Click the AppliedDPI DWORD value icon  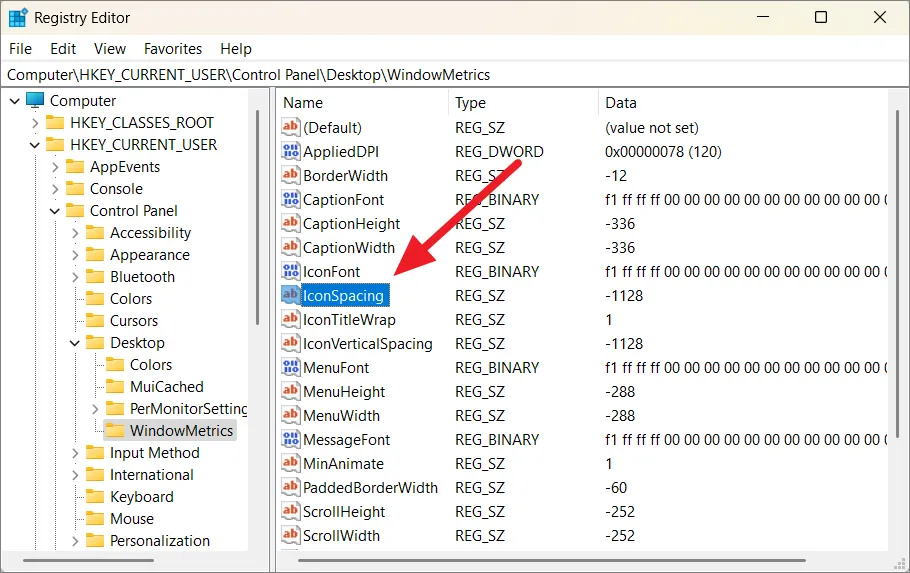click(291, 152)
